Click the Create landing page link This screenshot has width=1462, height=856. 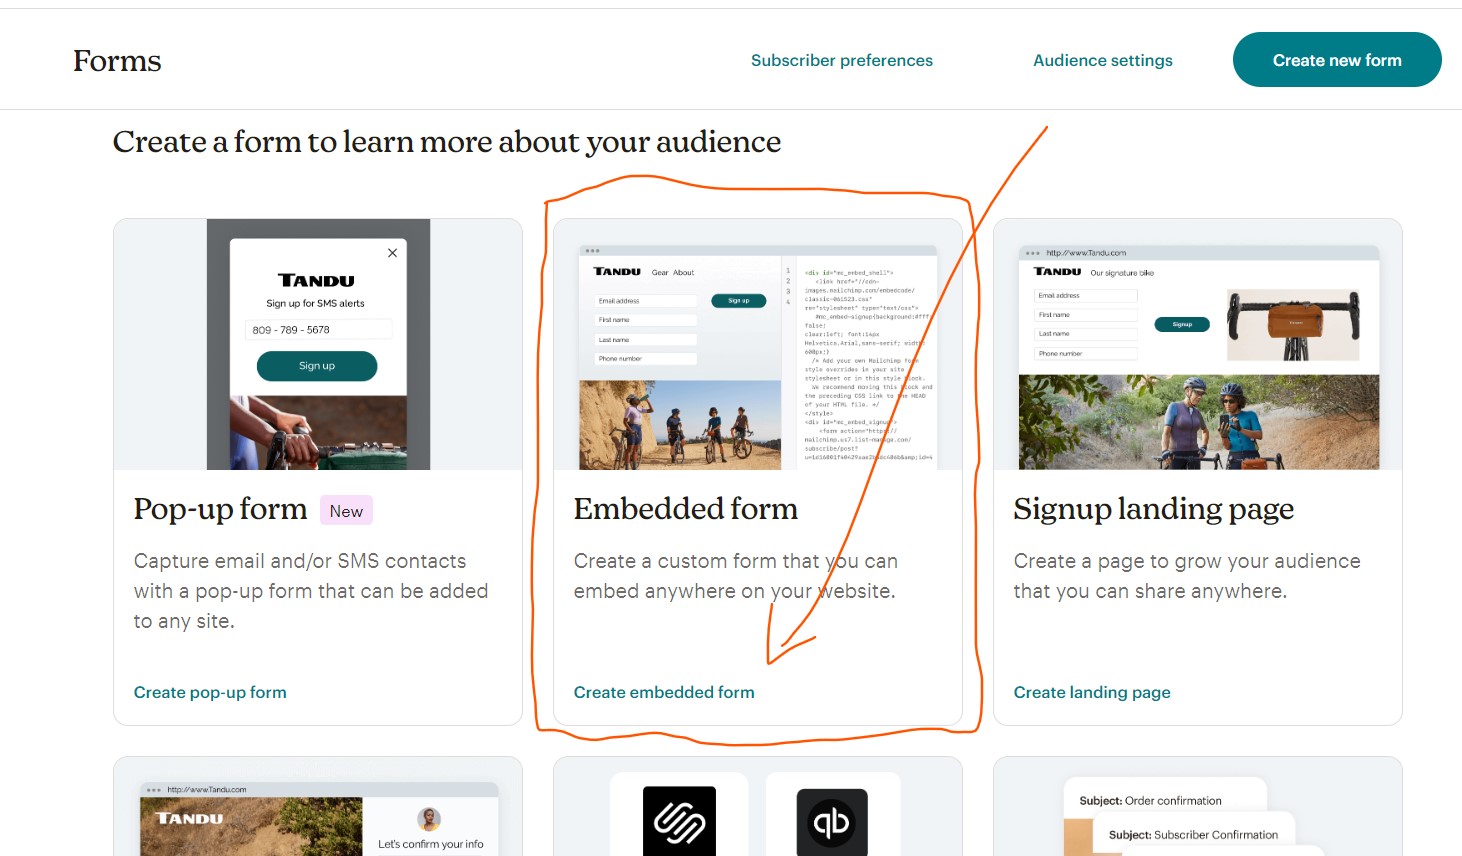pos(1092,692)
